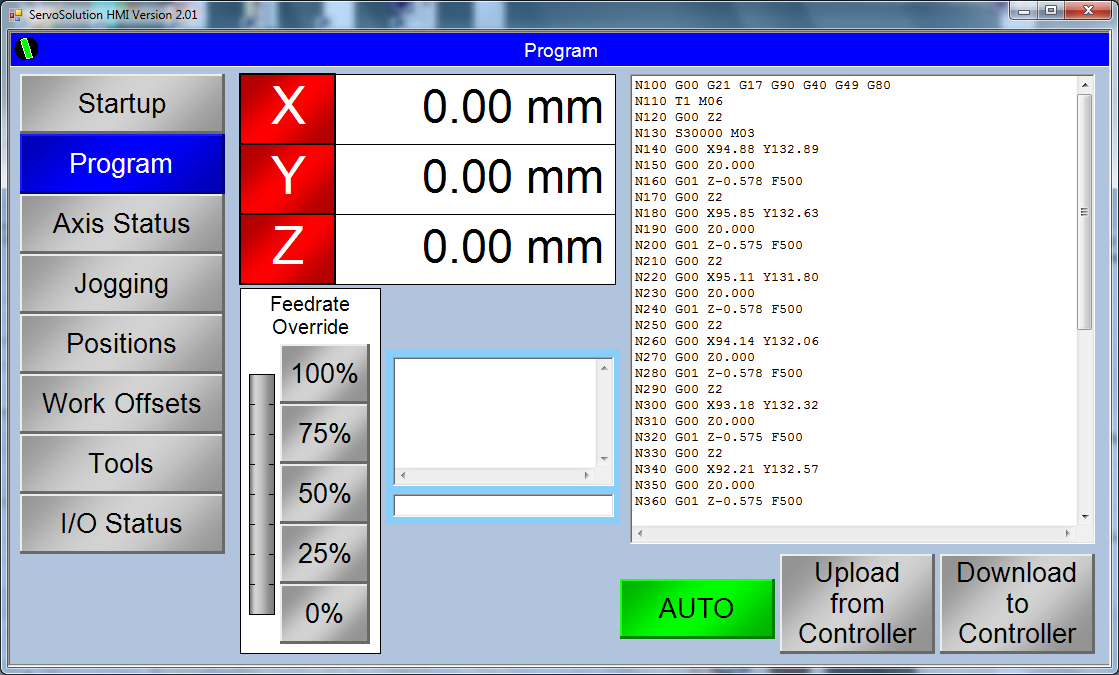Screen dimensions: 1119x675
Task: Open the Startup page
Action: click(122, 104)
